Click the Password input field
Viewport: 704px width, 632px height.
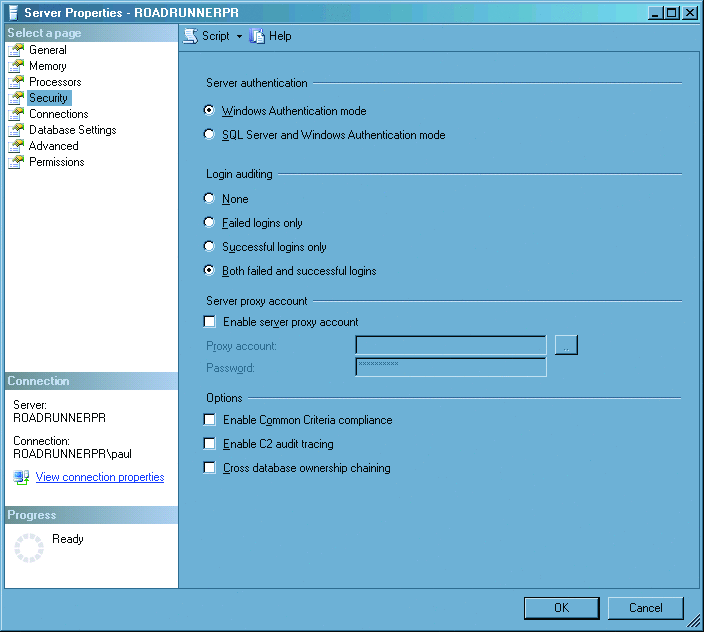pyautogui.click(x=451, y=367)
